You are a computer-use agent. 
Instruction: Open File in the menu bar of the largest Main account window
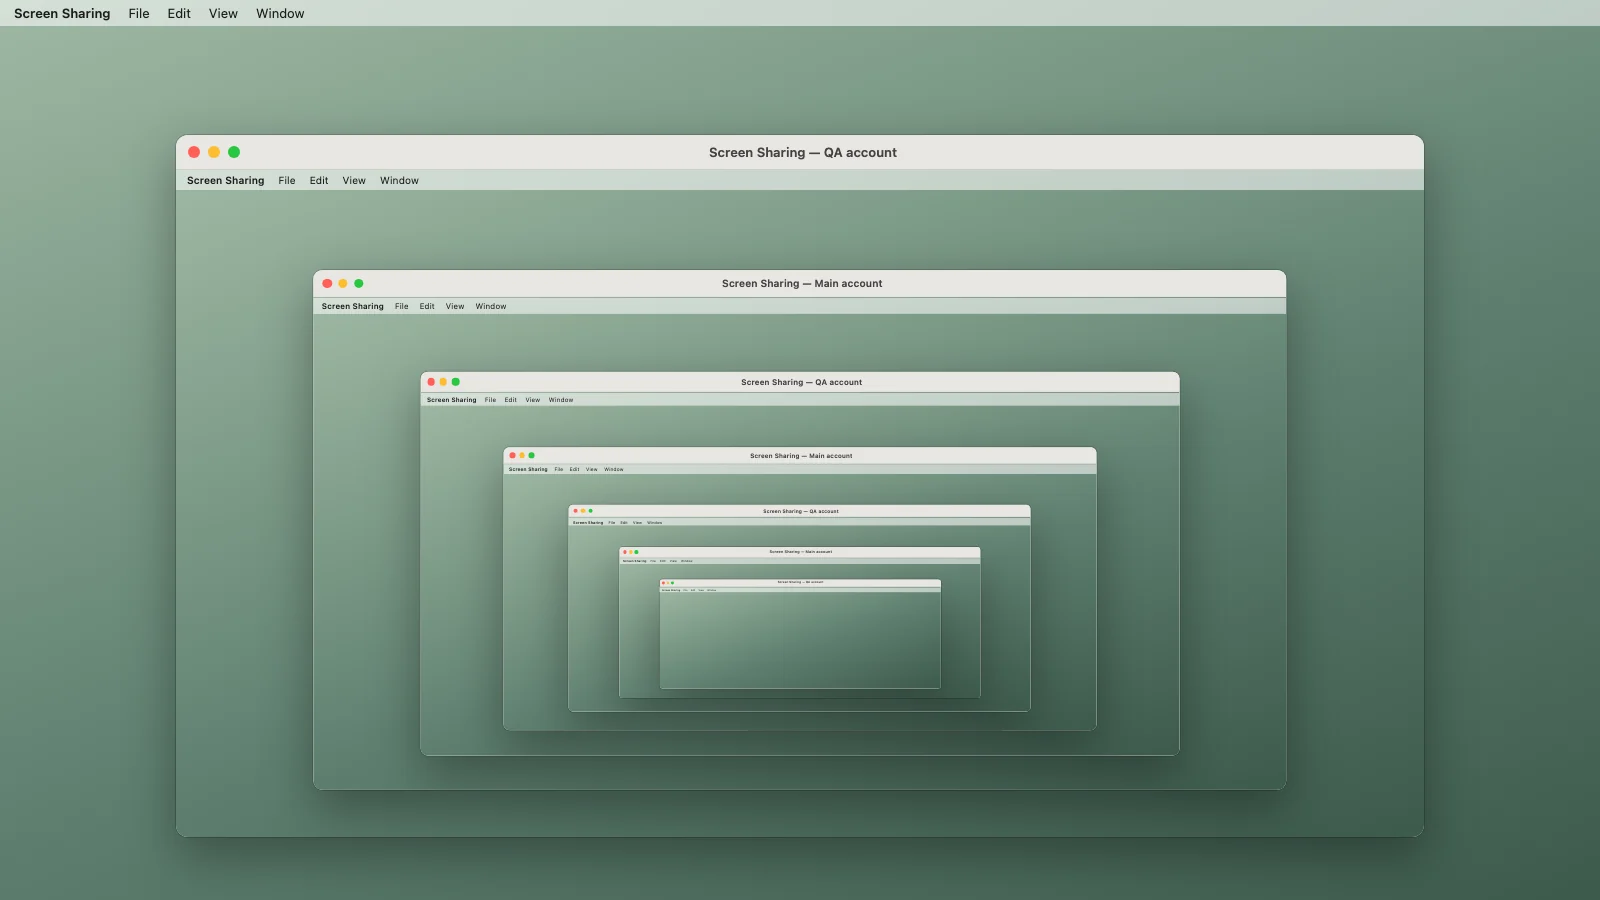point(402,306)
